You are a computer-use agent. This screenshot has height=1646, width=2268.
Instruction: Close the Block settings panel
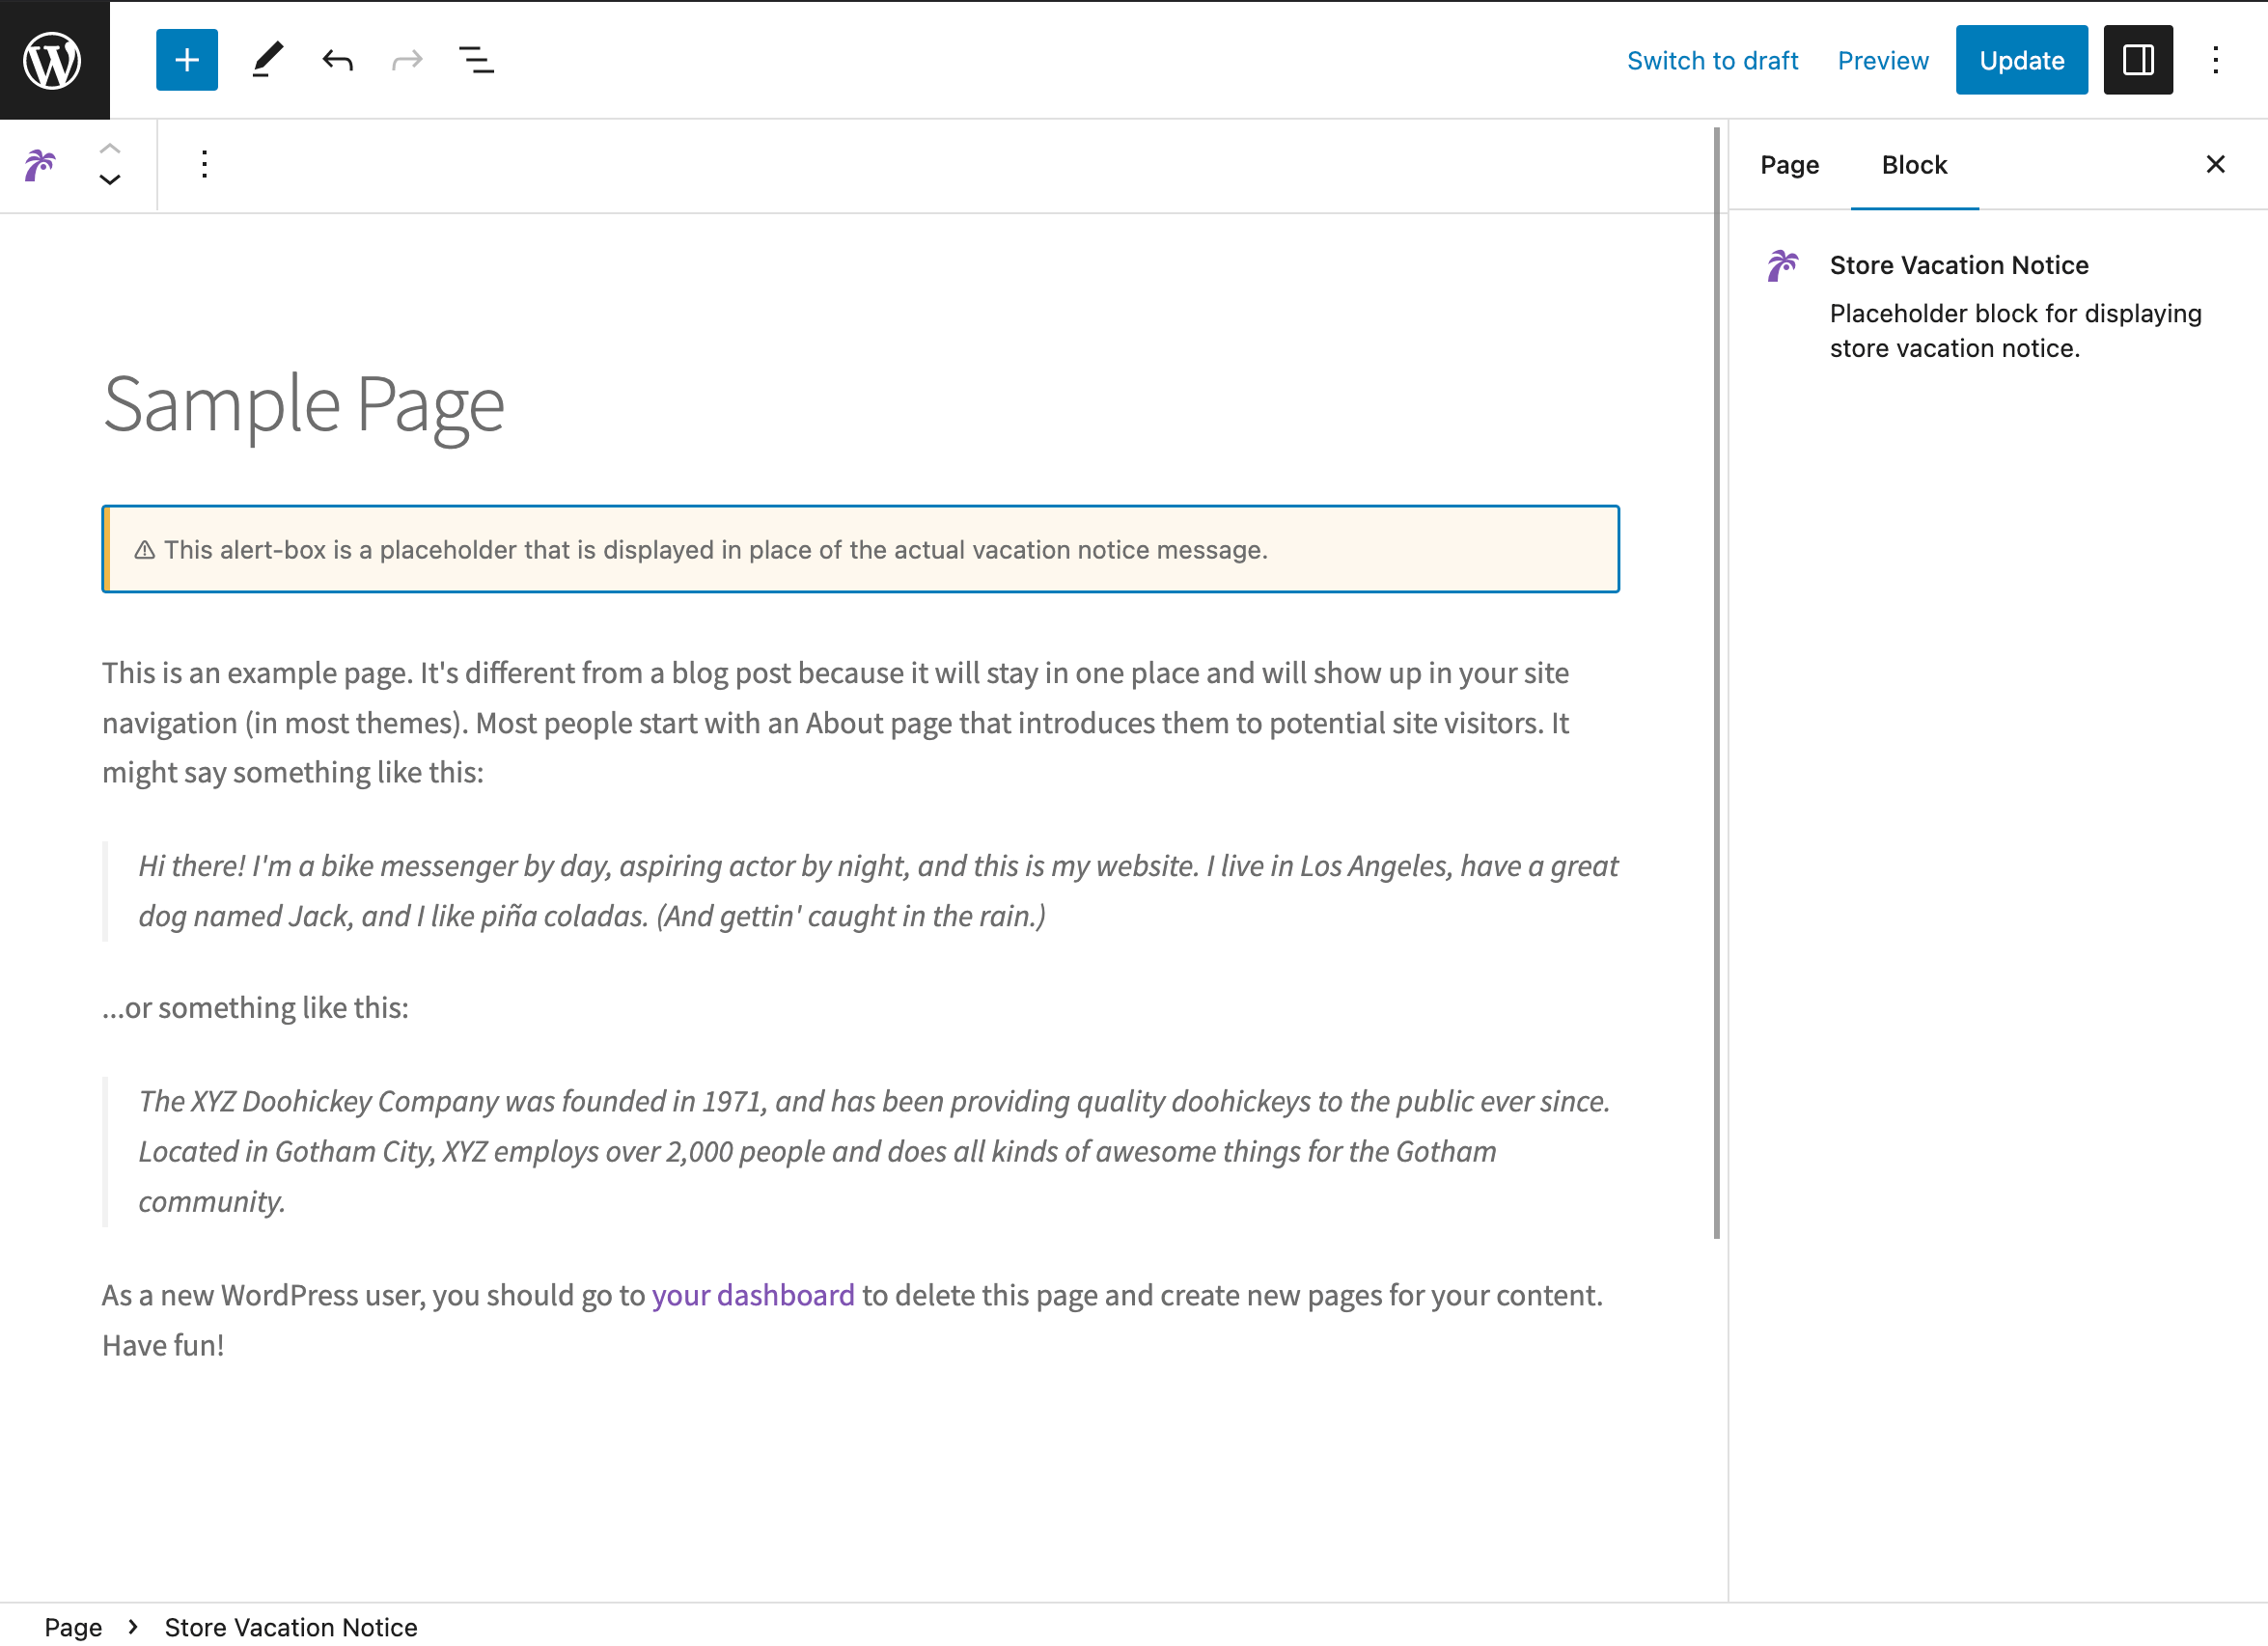(x=2215, y=164)
